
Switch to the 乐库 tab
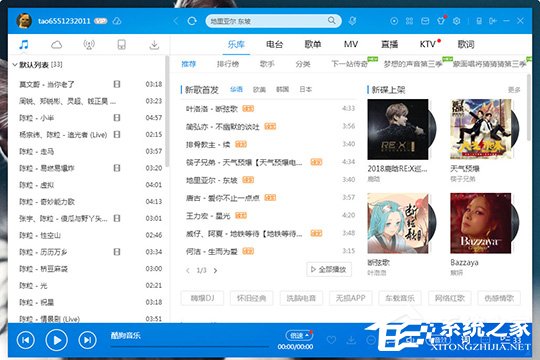tap(236, 44)
